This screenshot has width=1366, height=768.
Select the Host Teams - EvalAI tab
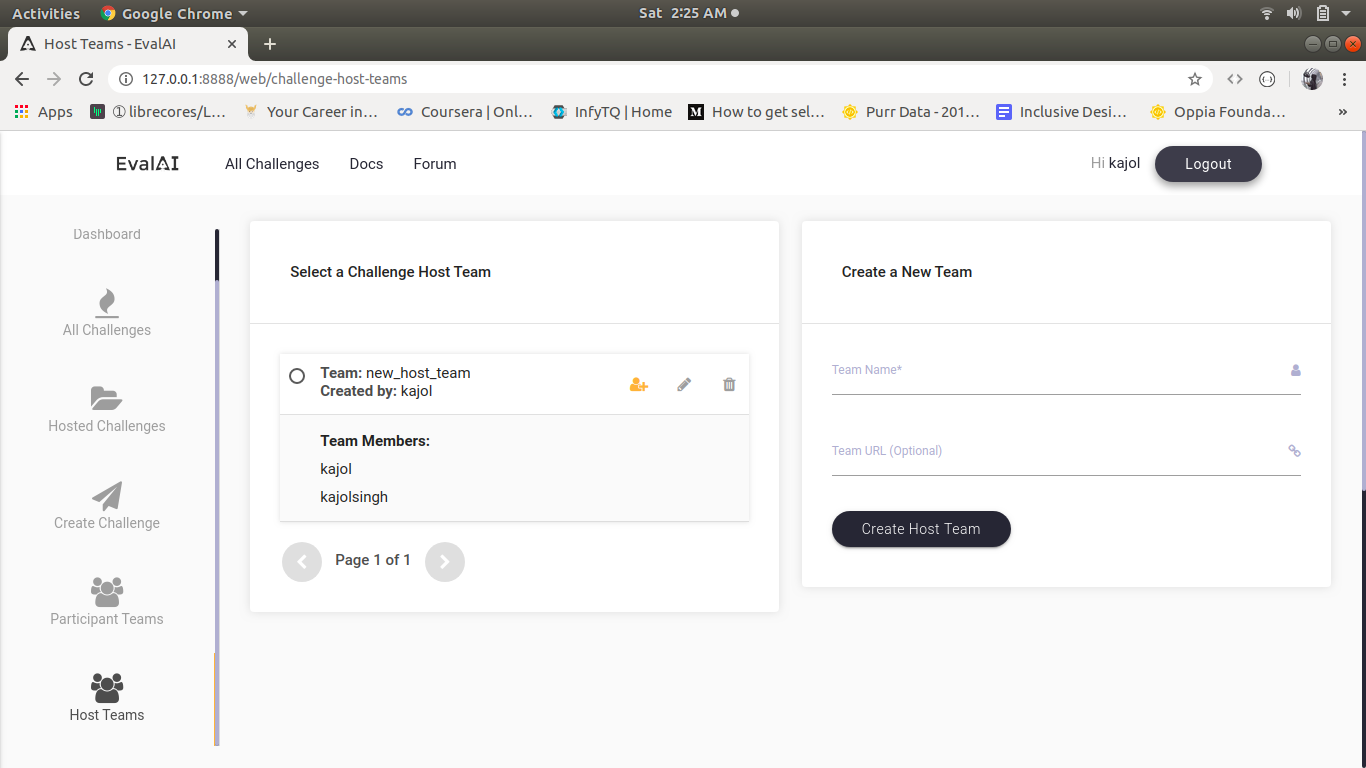(x=127, y=44)
